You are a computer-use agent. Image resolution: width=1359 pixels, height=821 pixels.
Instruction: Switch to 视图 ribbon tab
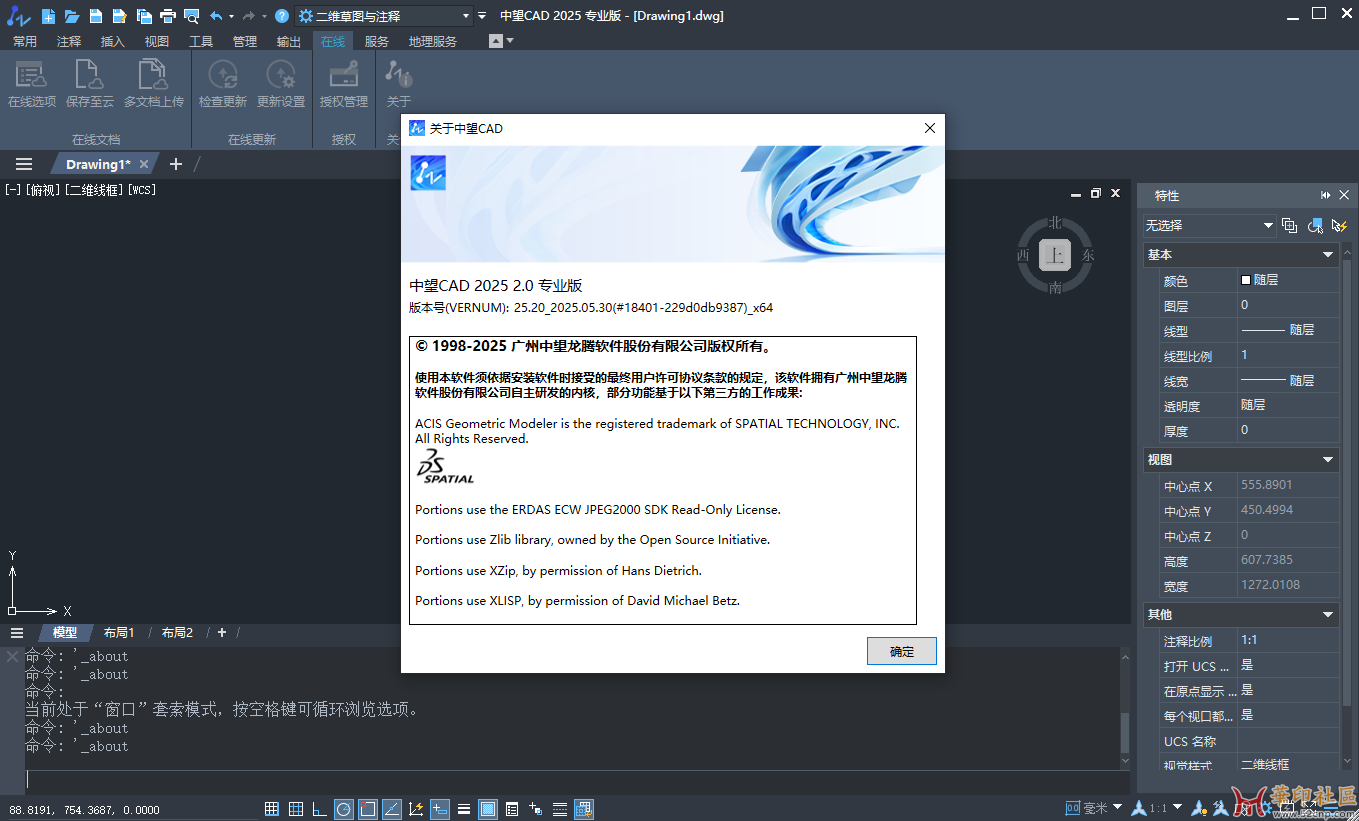[x=157, y=41]
